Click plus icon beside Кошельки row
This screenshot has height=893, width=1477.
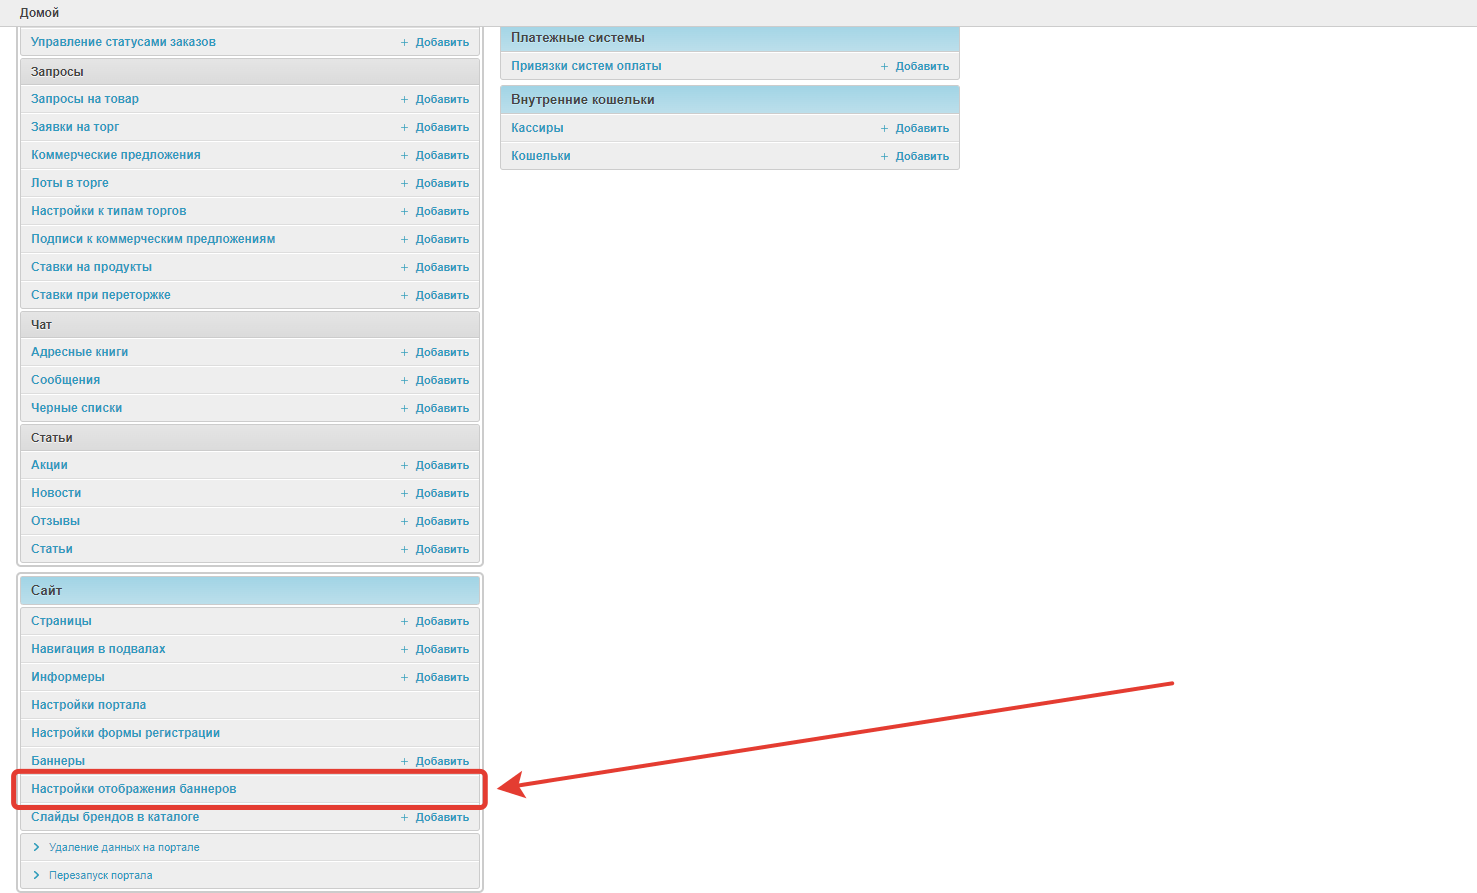pos(884,157)
